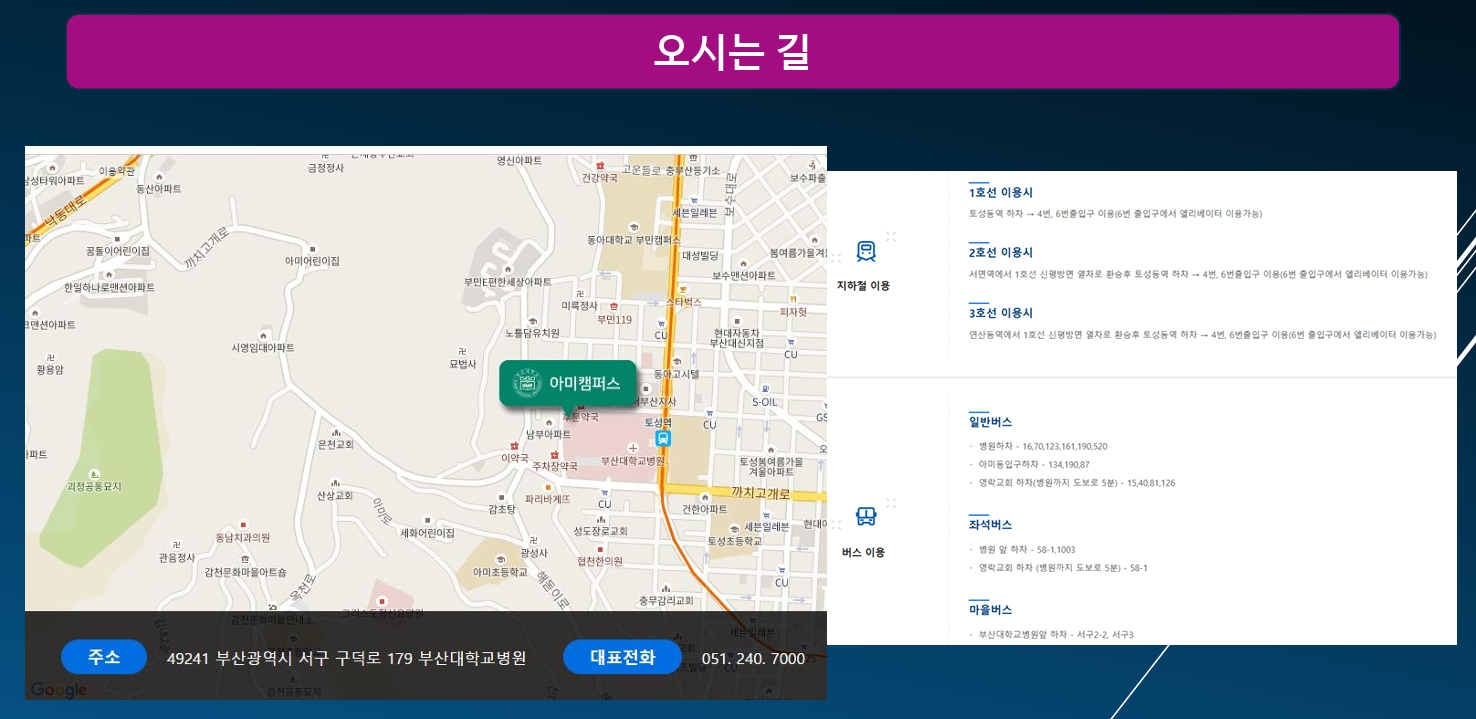
Task: Click the 오시는 길 title banner
Action: click(733, 52)
